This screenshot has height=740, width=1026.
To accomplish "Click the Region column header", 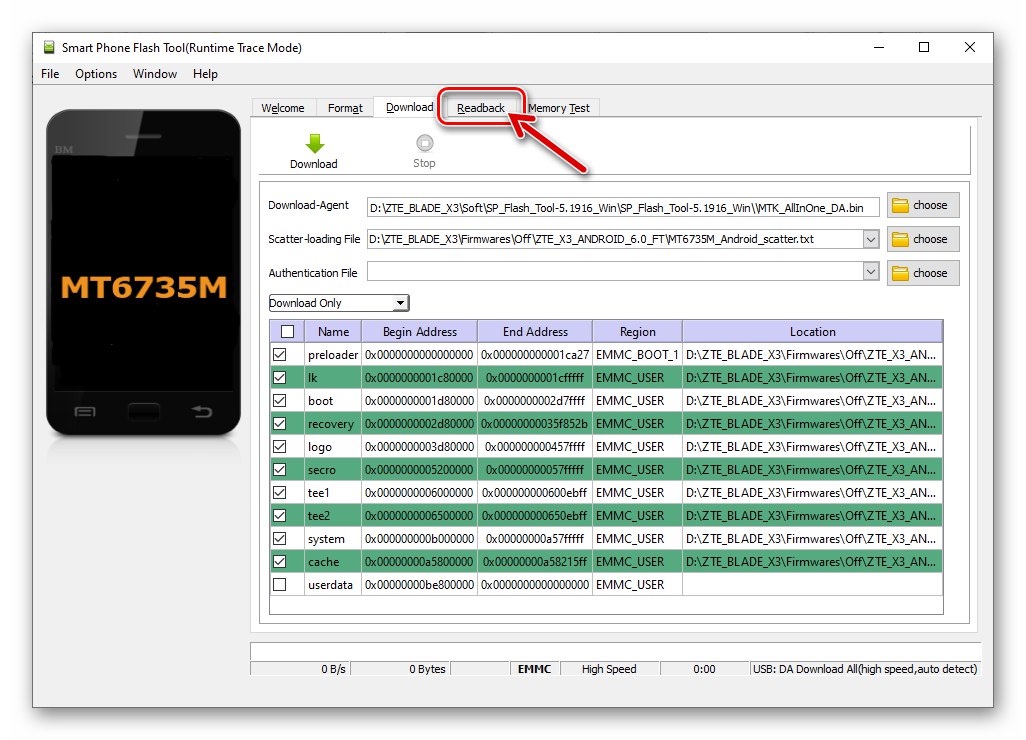I will [x=637, y=332].
